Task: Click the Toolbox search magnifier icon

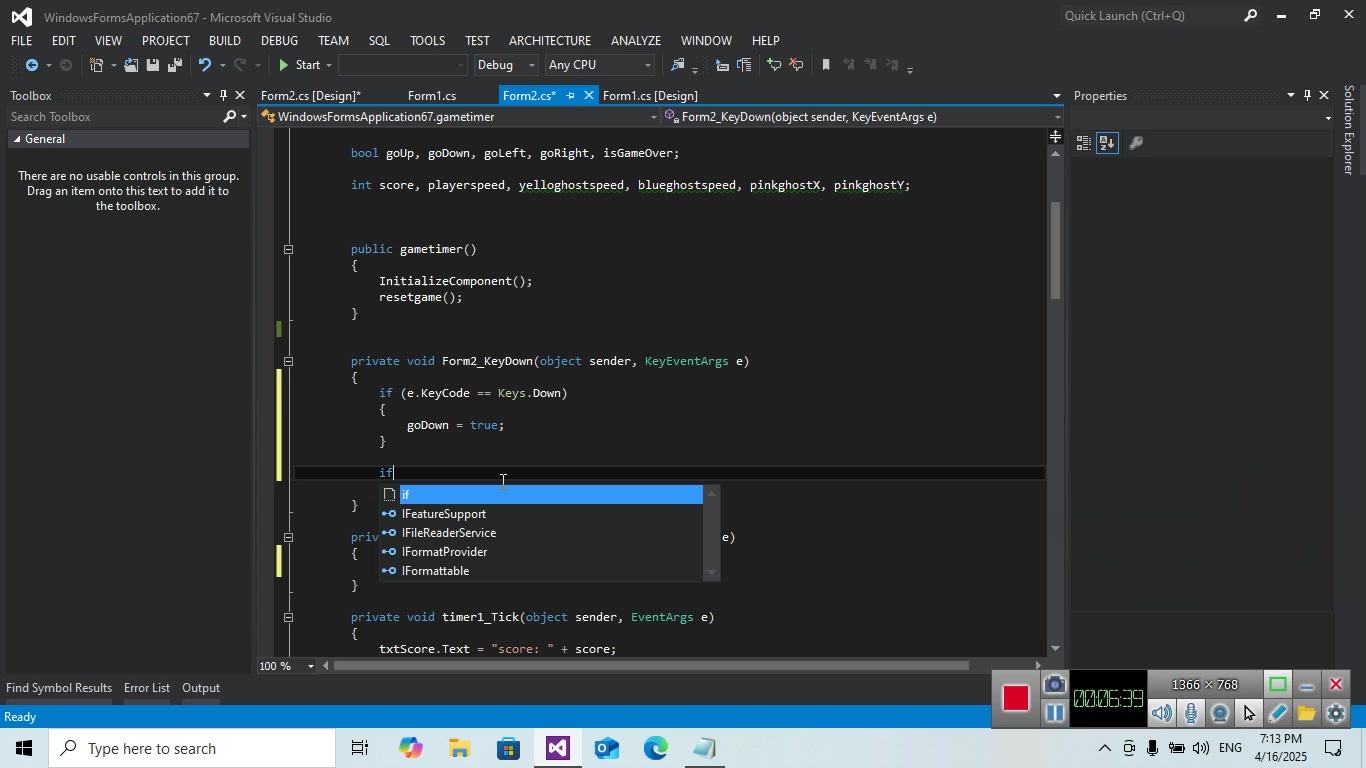Action: (x=229, y=117)
